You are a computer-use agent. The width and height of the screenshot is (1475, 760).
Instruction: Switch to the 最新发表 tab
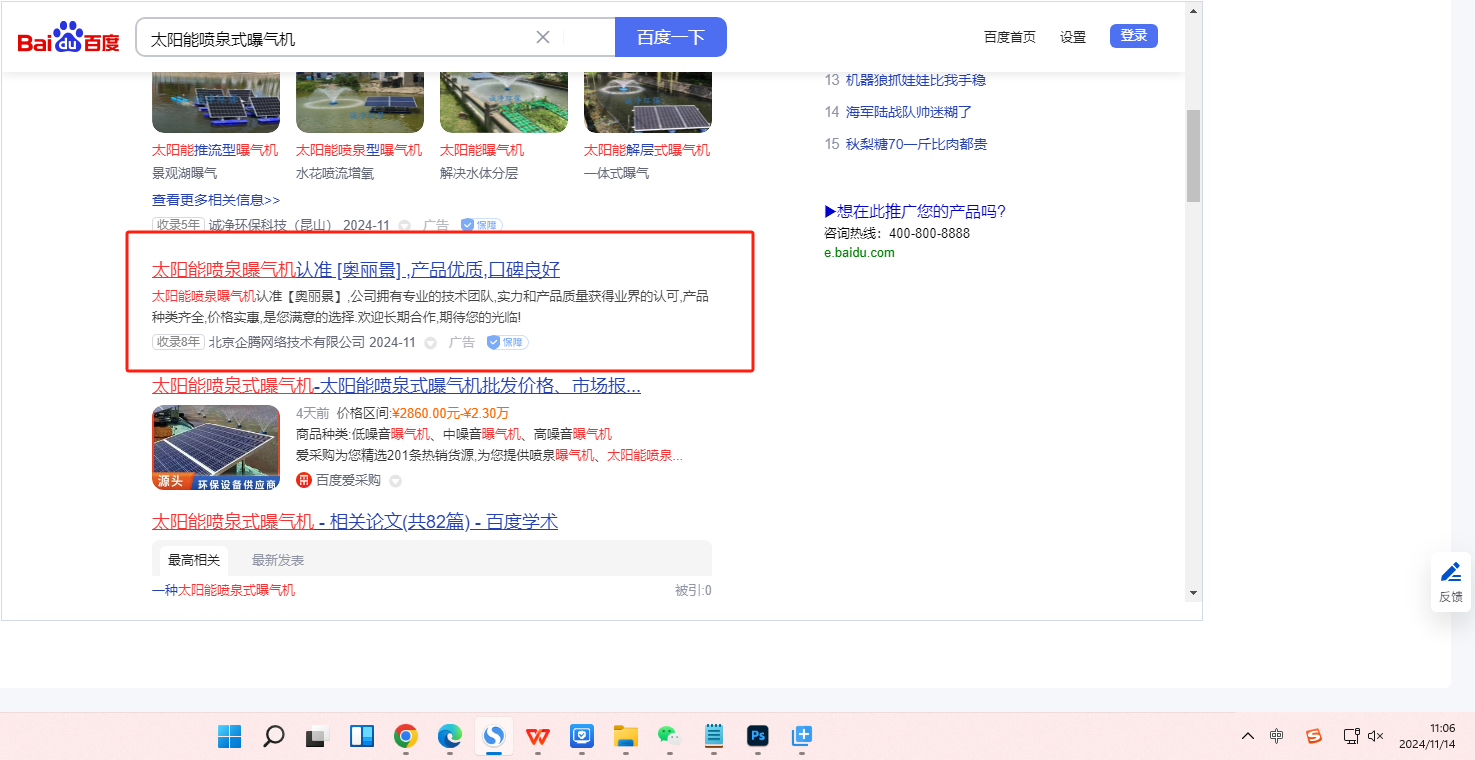pos(278,560)
